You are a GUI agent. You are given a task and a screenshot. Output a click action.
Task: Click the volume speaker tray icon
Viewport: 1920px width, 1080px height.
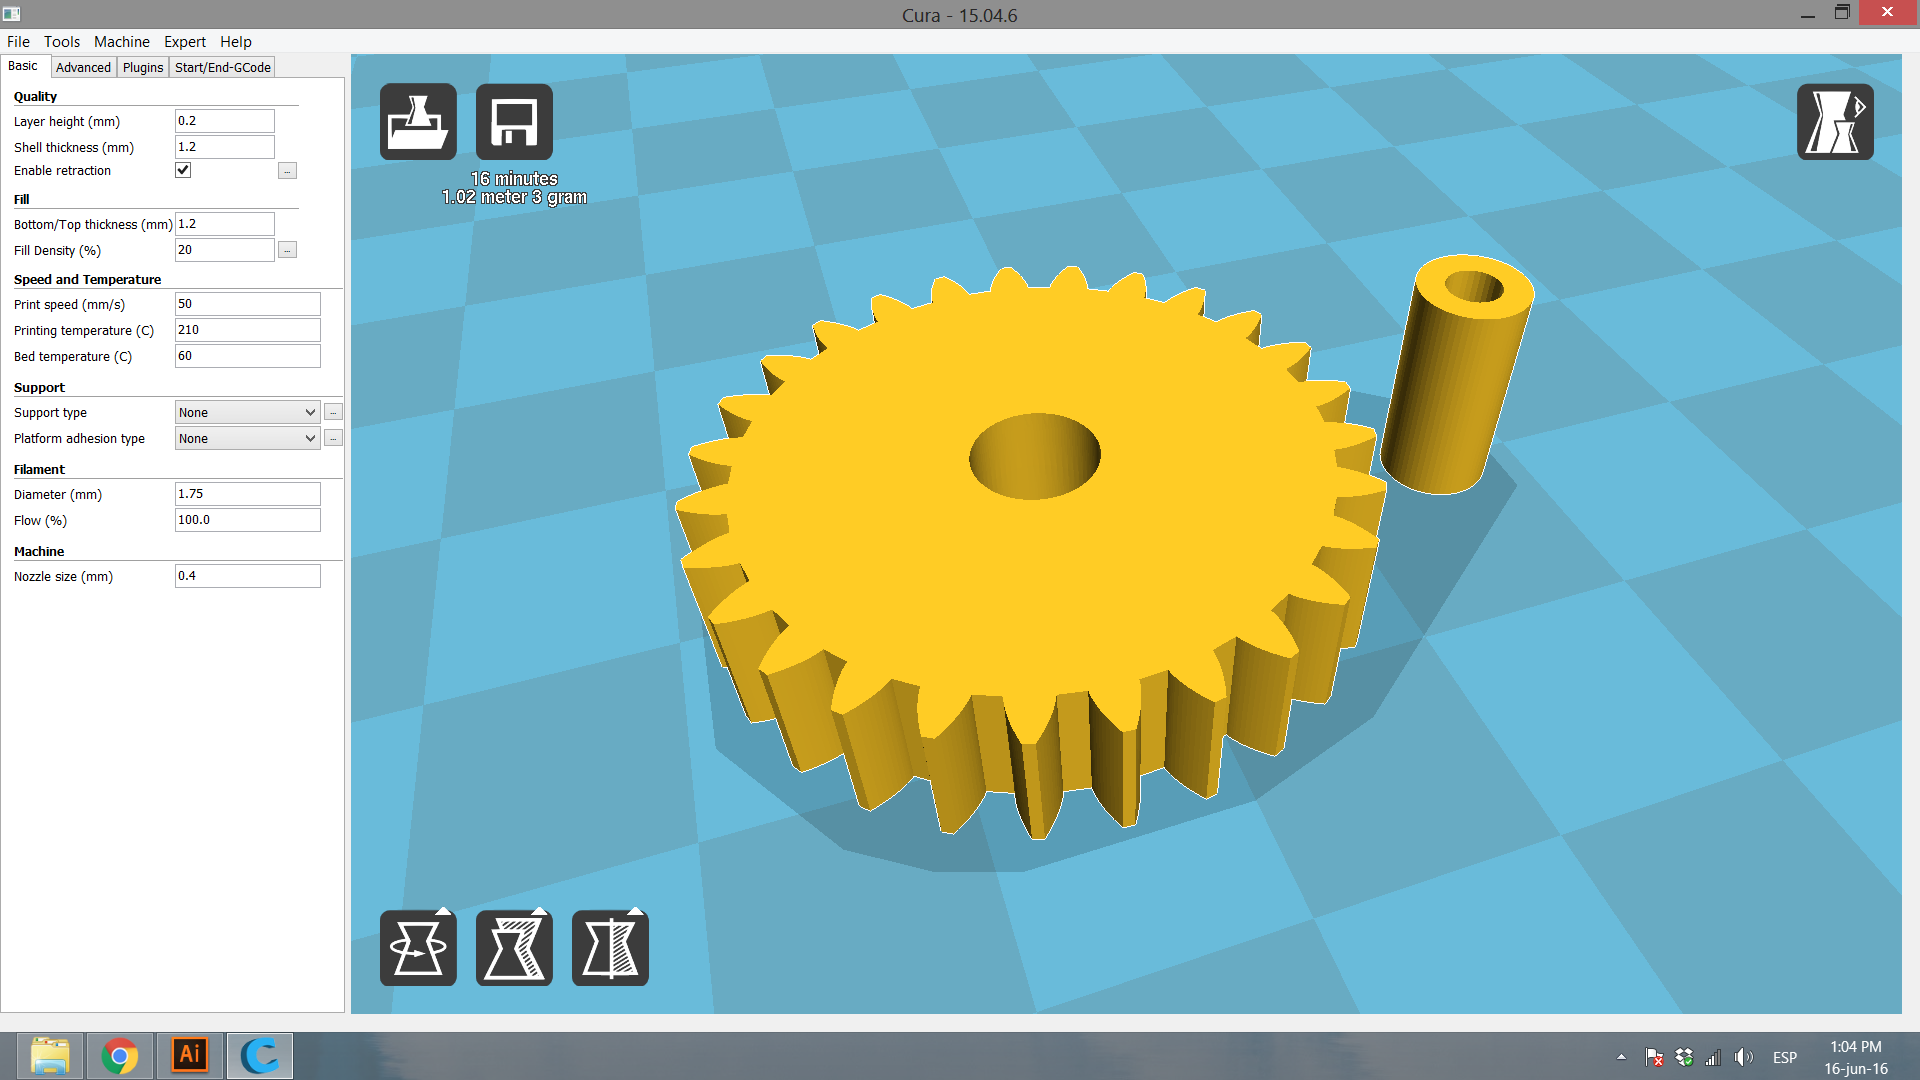(1744, 1057)
